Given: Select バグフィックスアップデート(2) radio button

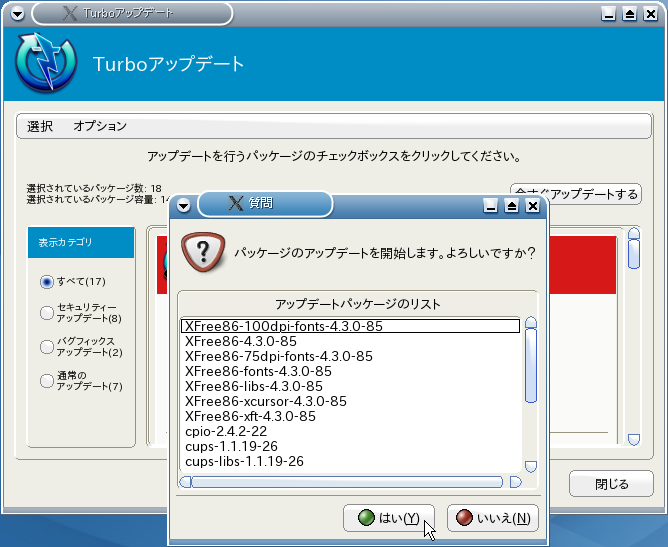Looking at the screenshot, I should coord(46,347).
